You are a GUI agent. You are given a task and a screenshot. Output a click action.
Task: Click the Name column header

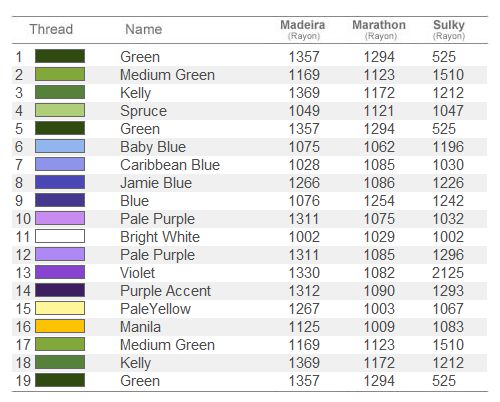[144, 29]
